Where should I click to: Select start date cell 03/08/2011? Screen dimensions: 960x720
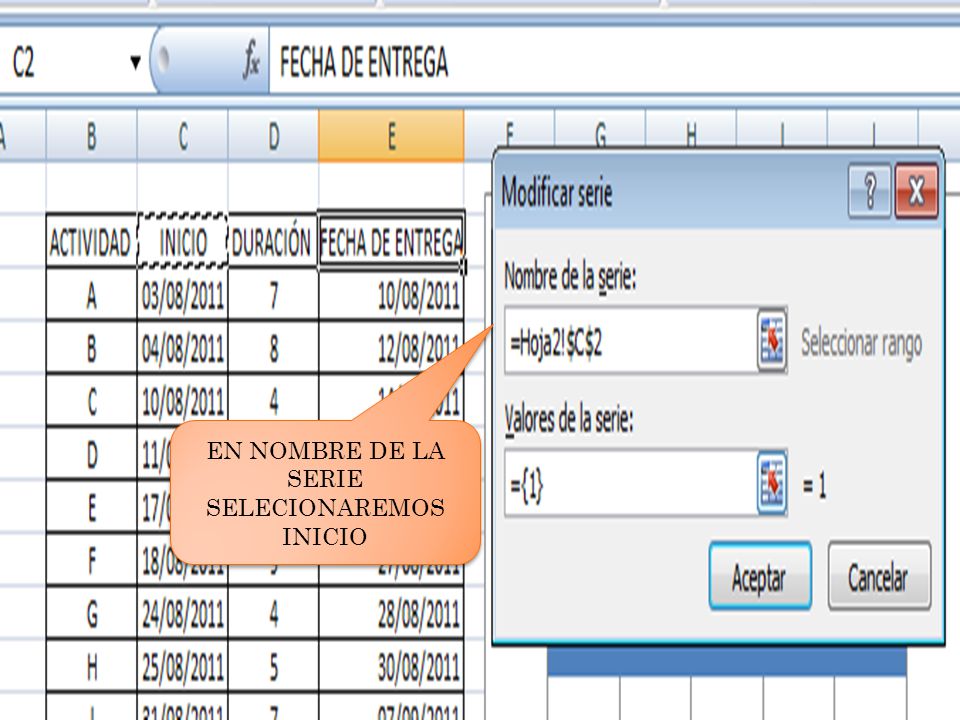[182, 295]
